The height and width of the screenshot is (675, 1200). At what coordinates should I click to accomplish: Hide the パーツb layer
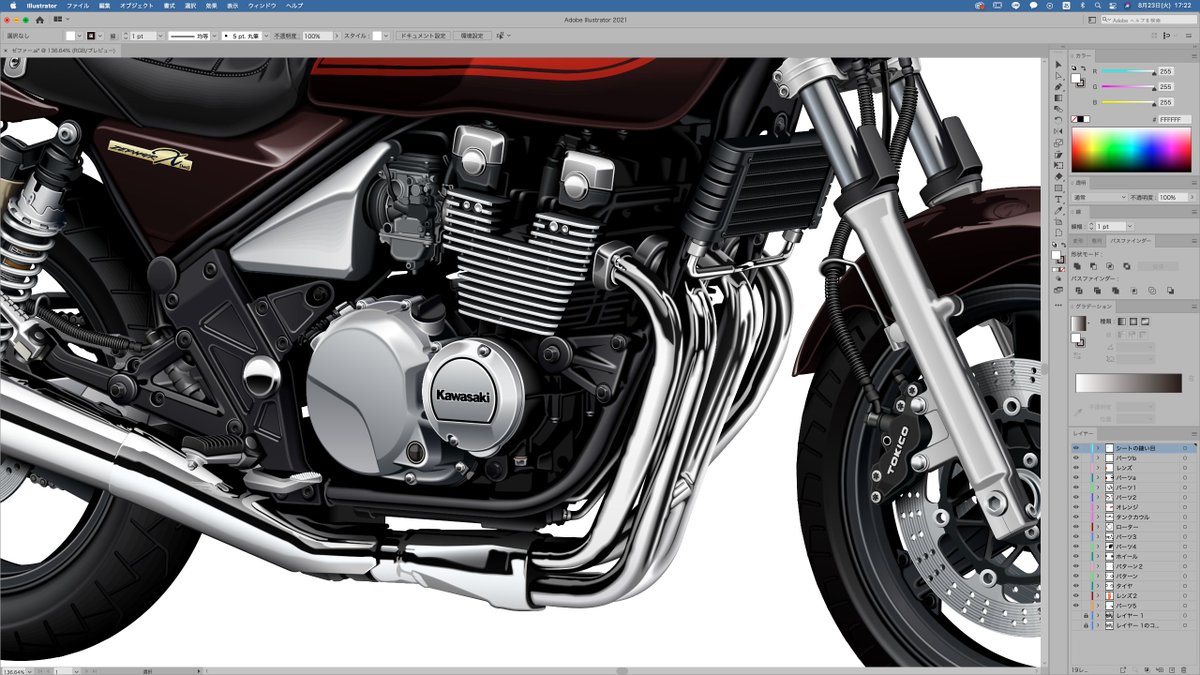1076,458
